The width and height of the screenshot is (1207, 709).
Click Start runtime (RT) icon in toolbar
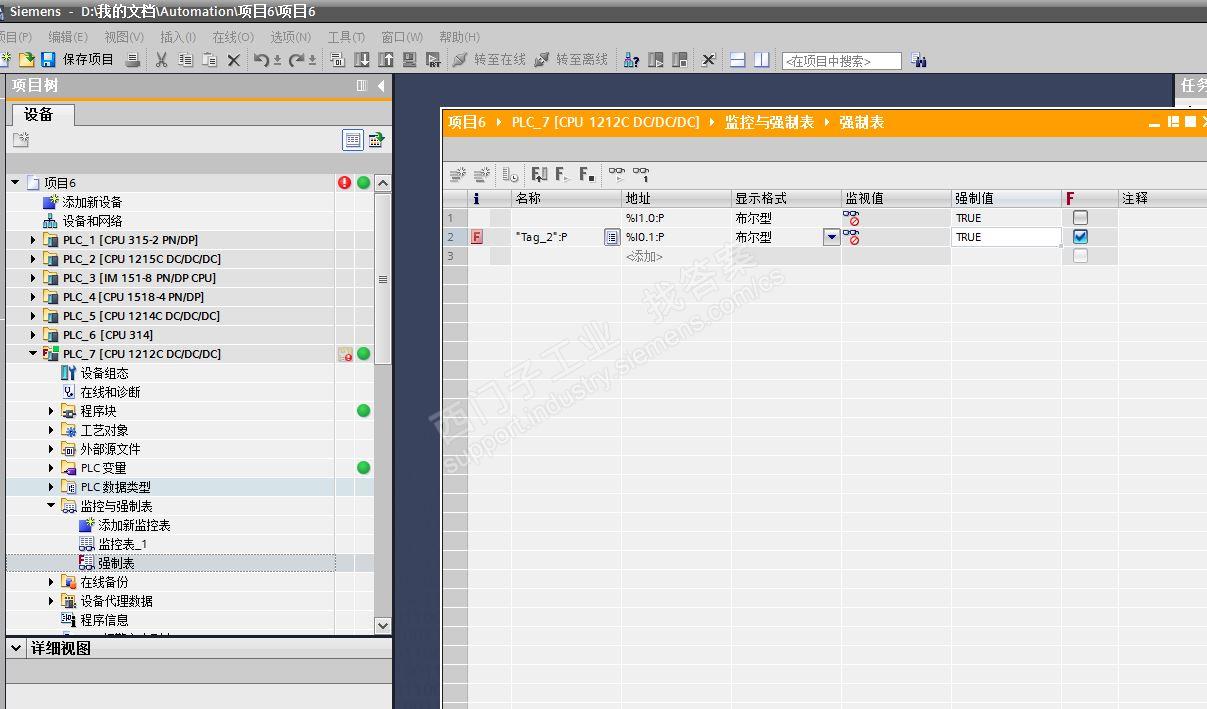433,60
